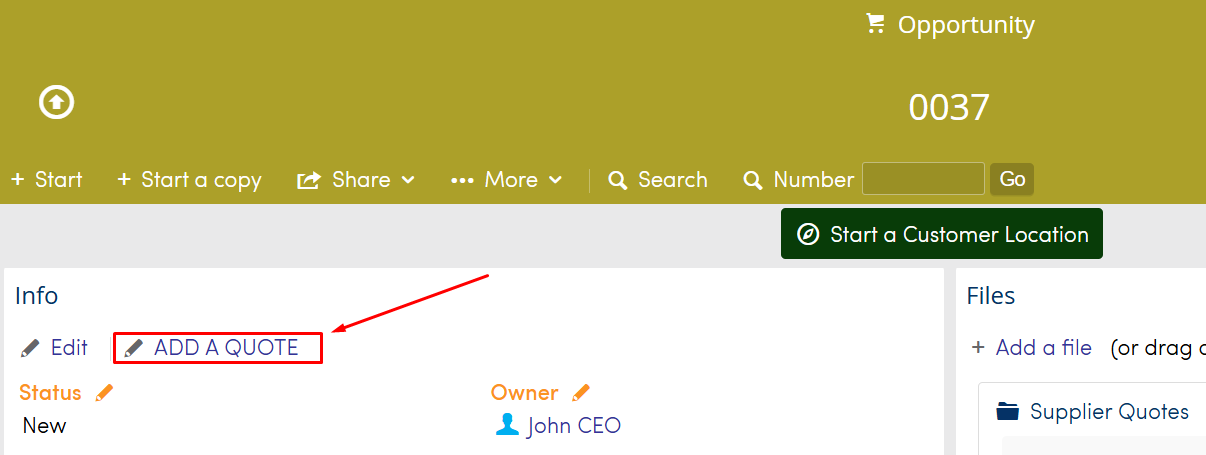Expand the More options menu
1206x455 pixels.
[x=507, y=180]
